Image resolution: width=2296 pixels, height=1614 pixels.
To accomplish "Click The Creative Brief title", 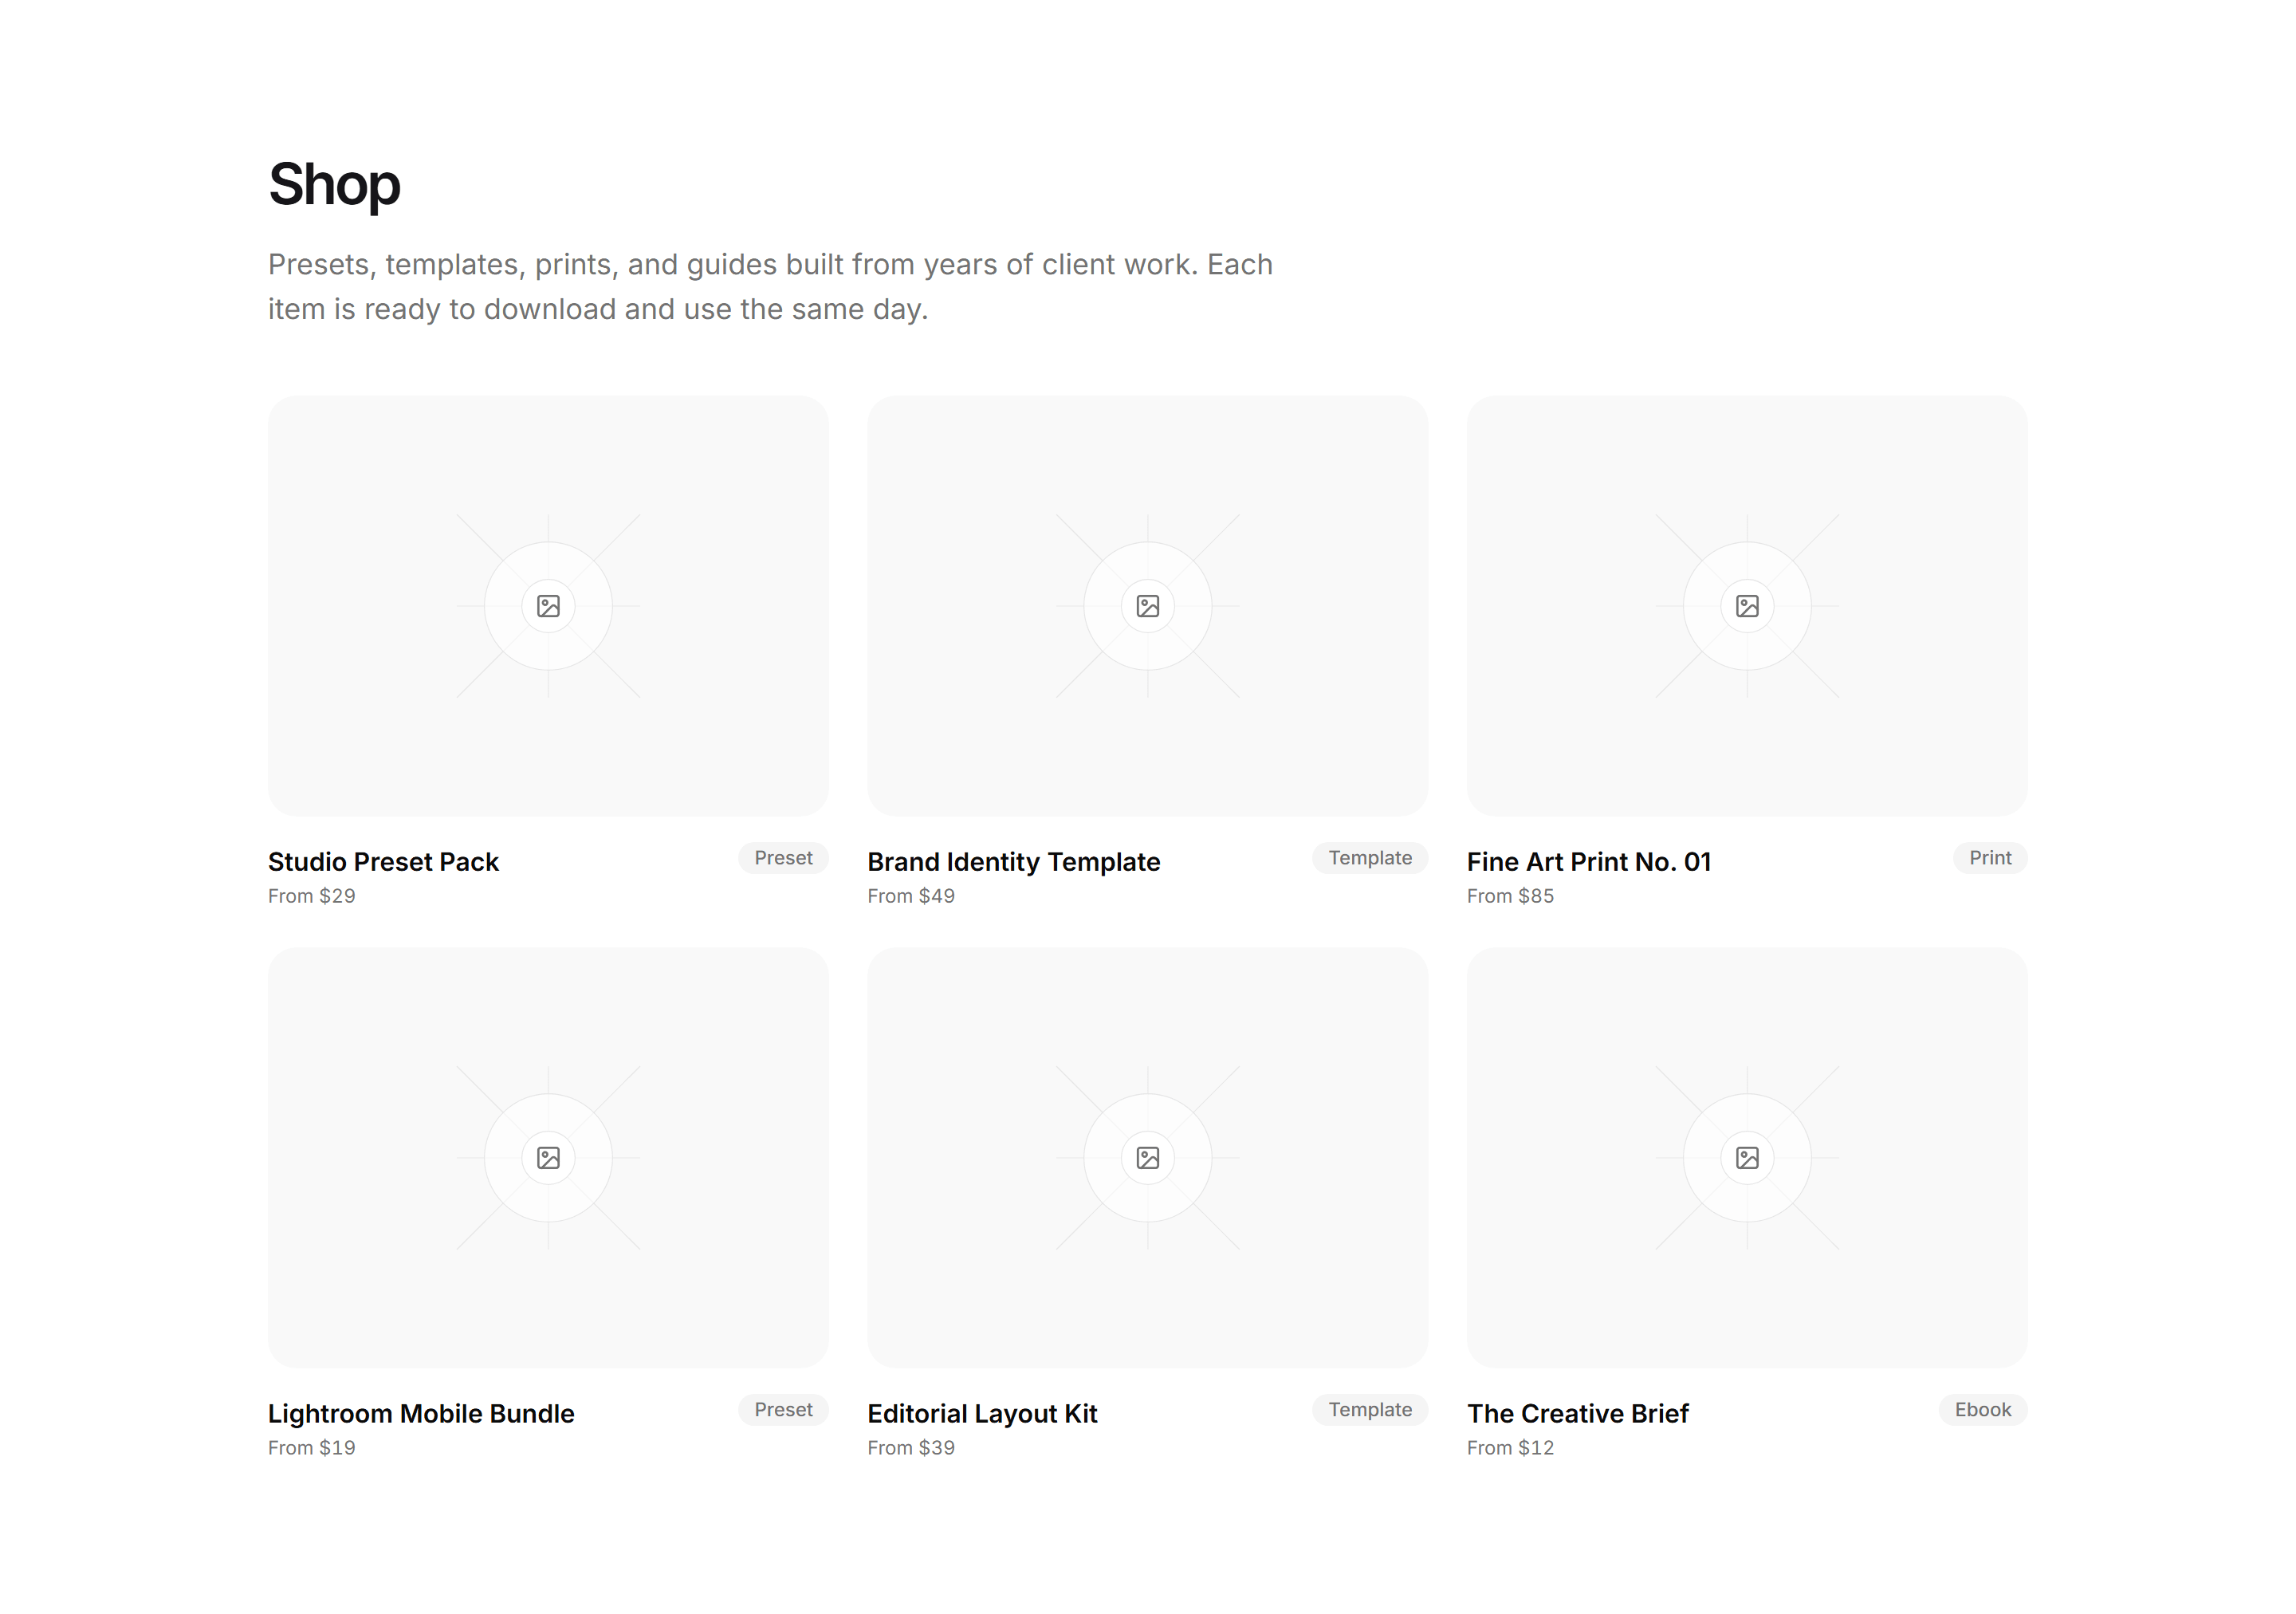I will [x=1577, y=1414].
